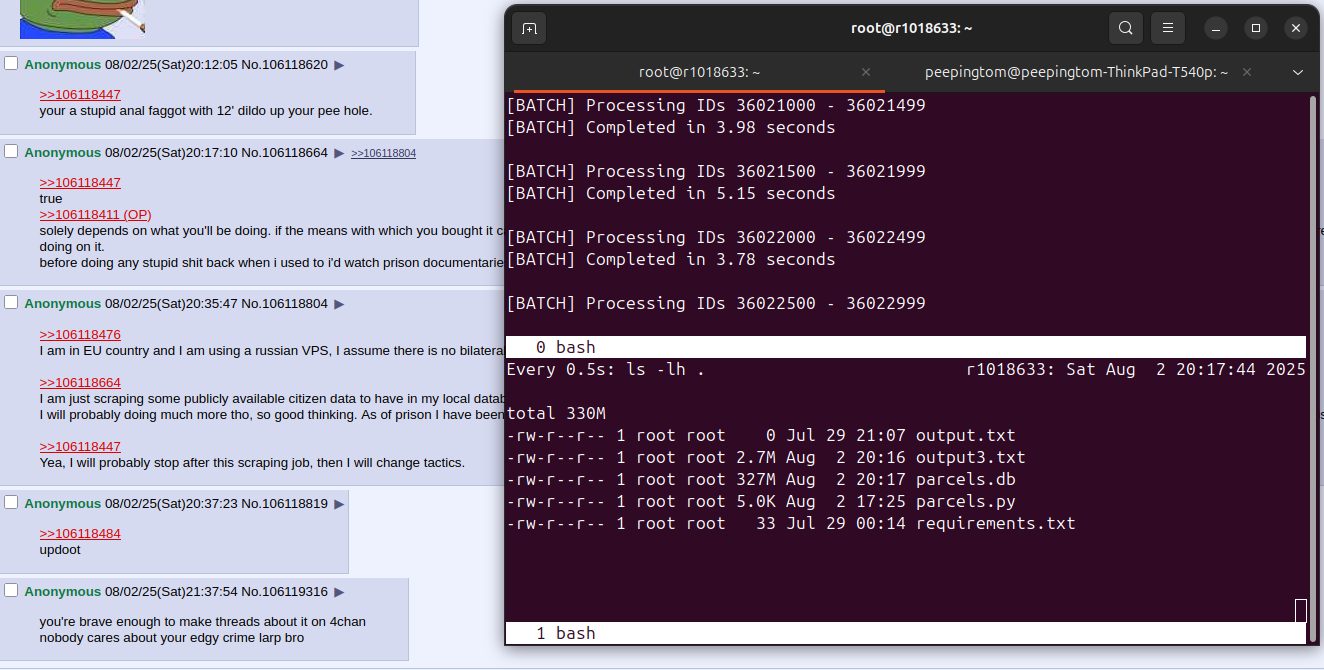
Task: Follow the >>106118476 quote link
Action: click(x=80, y=335)
